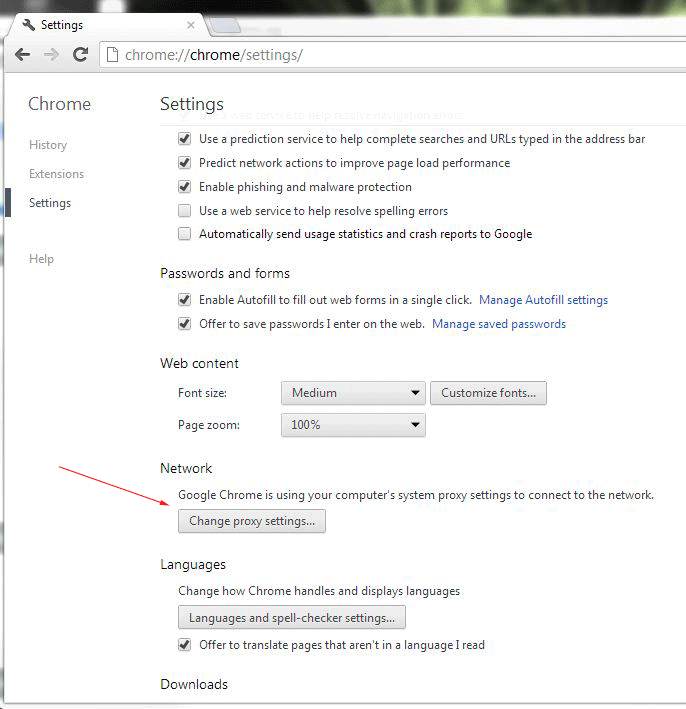The width and height of the screenshot is (686, 709).
Task: Enable sending usage statistics to Google
Action: [x=185, y=234]
